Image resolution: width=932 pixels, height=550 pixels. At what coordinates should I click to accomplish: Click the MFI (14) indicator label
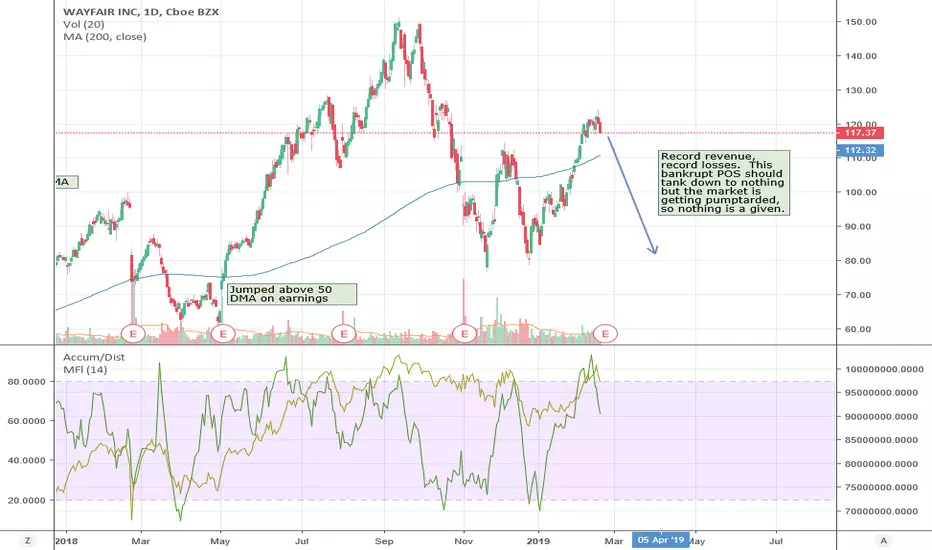click(x=85, y=370)
